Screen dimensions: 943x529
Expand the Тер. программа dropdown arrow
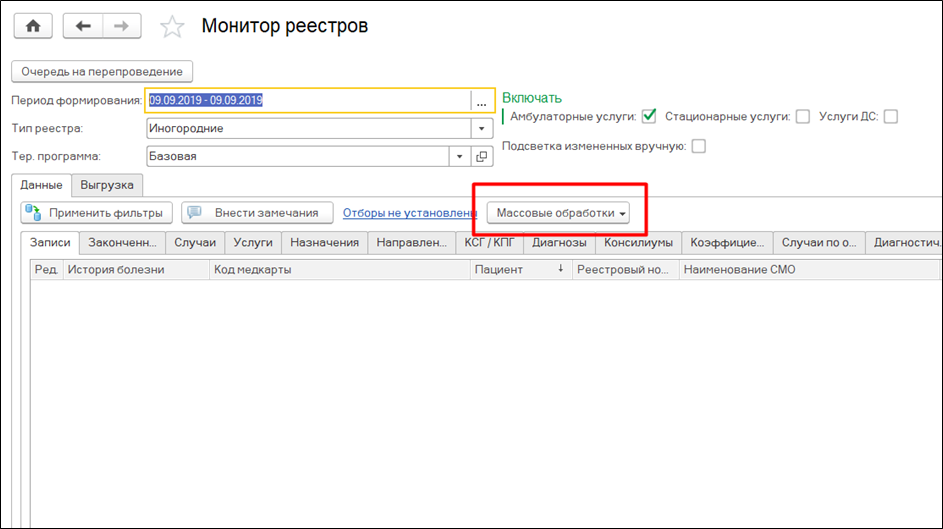tap(459, 157)
